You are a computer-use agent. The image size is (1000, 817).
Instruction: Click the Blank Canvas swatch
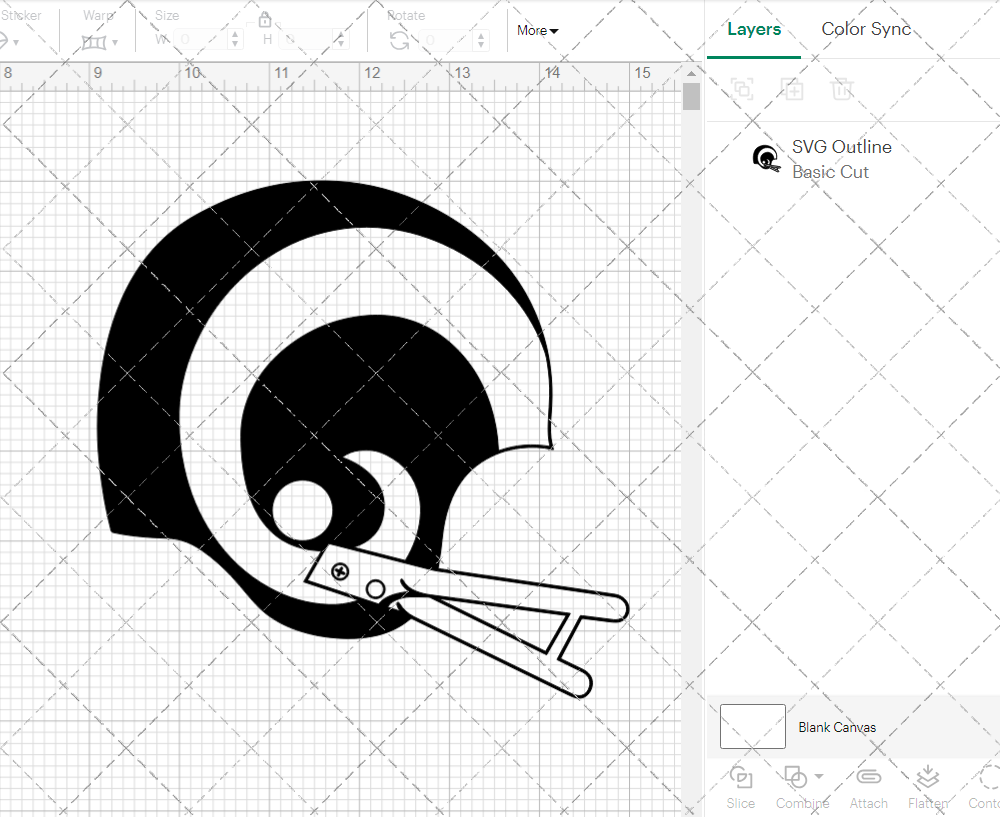[x=753, y=726]
